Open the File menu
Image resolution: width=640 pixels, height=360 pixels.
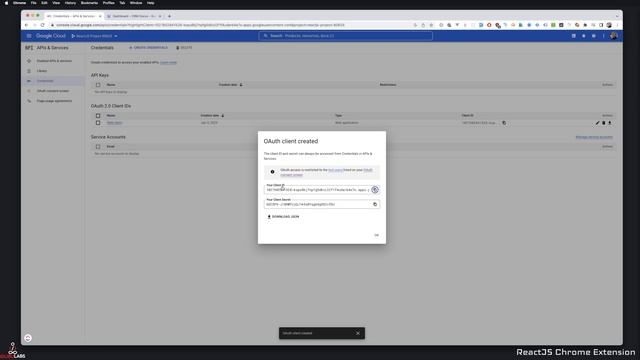click(33, 3)
